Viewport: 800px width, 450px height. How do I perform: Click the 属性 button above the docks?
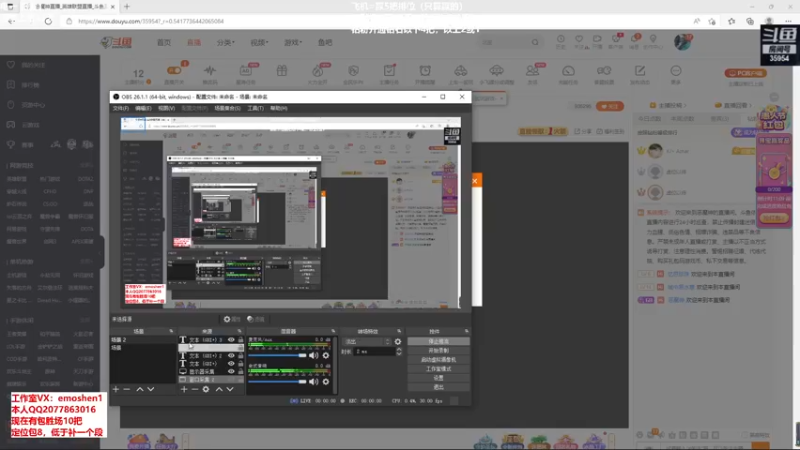click(x=232, y=319)
